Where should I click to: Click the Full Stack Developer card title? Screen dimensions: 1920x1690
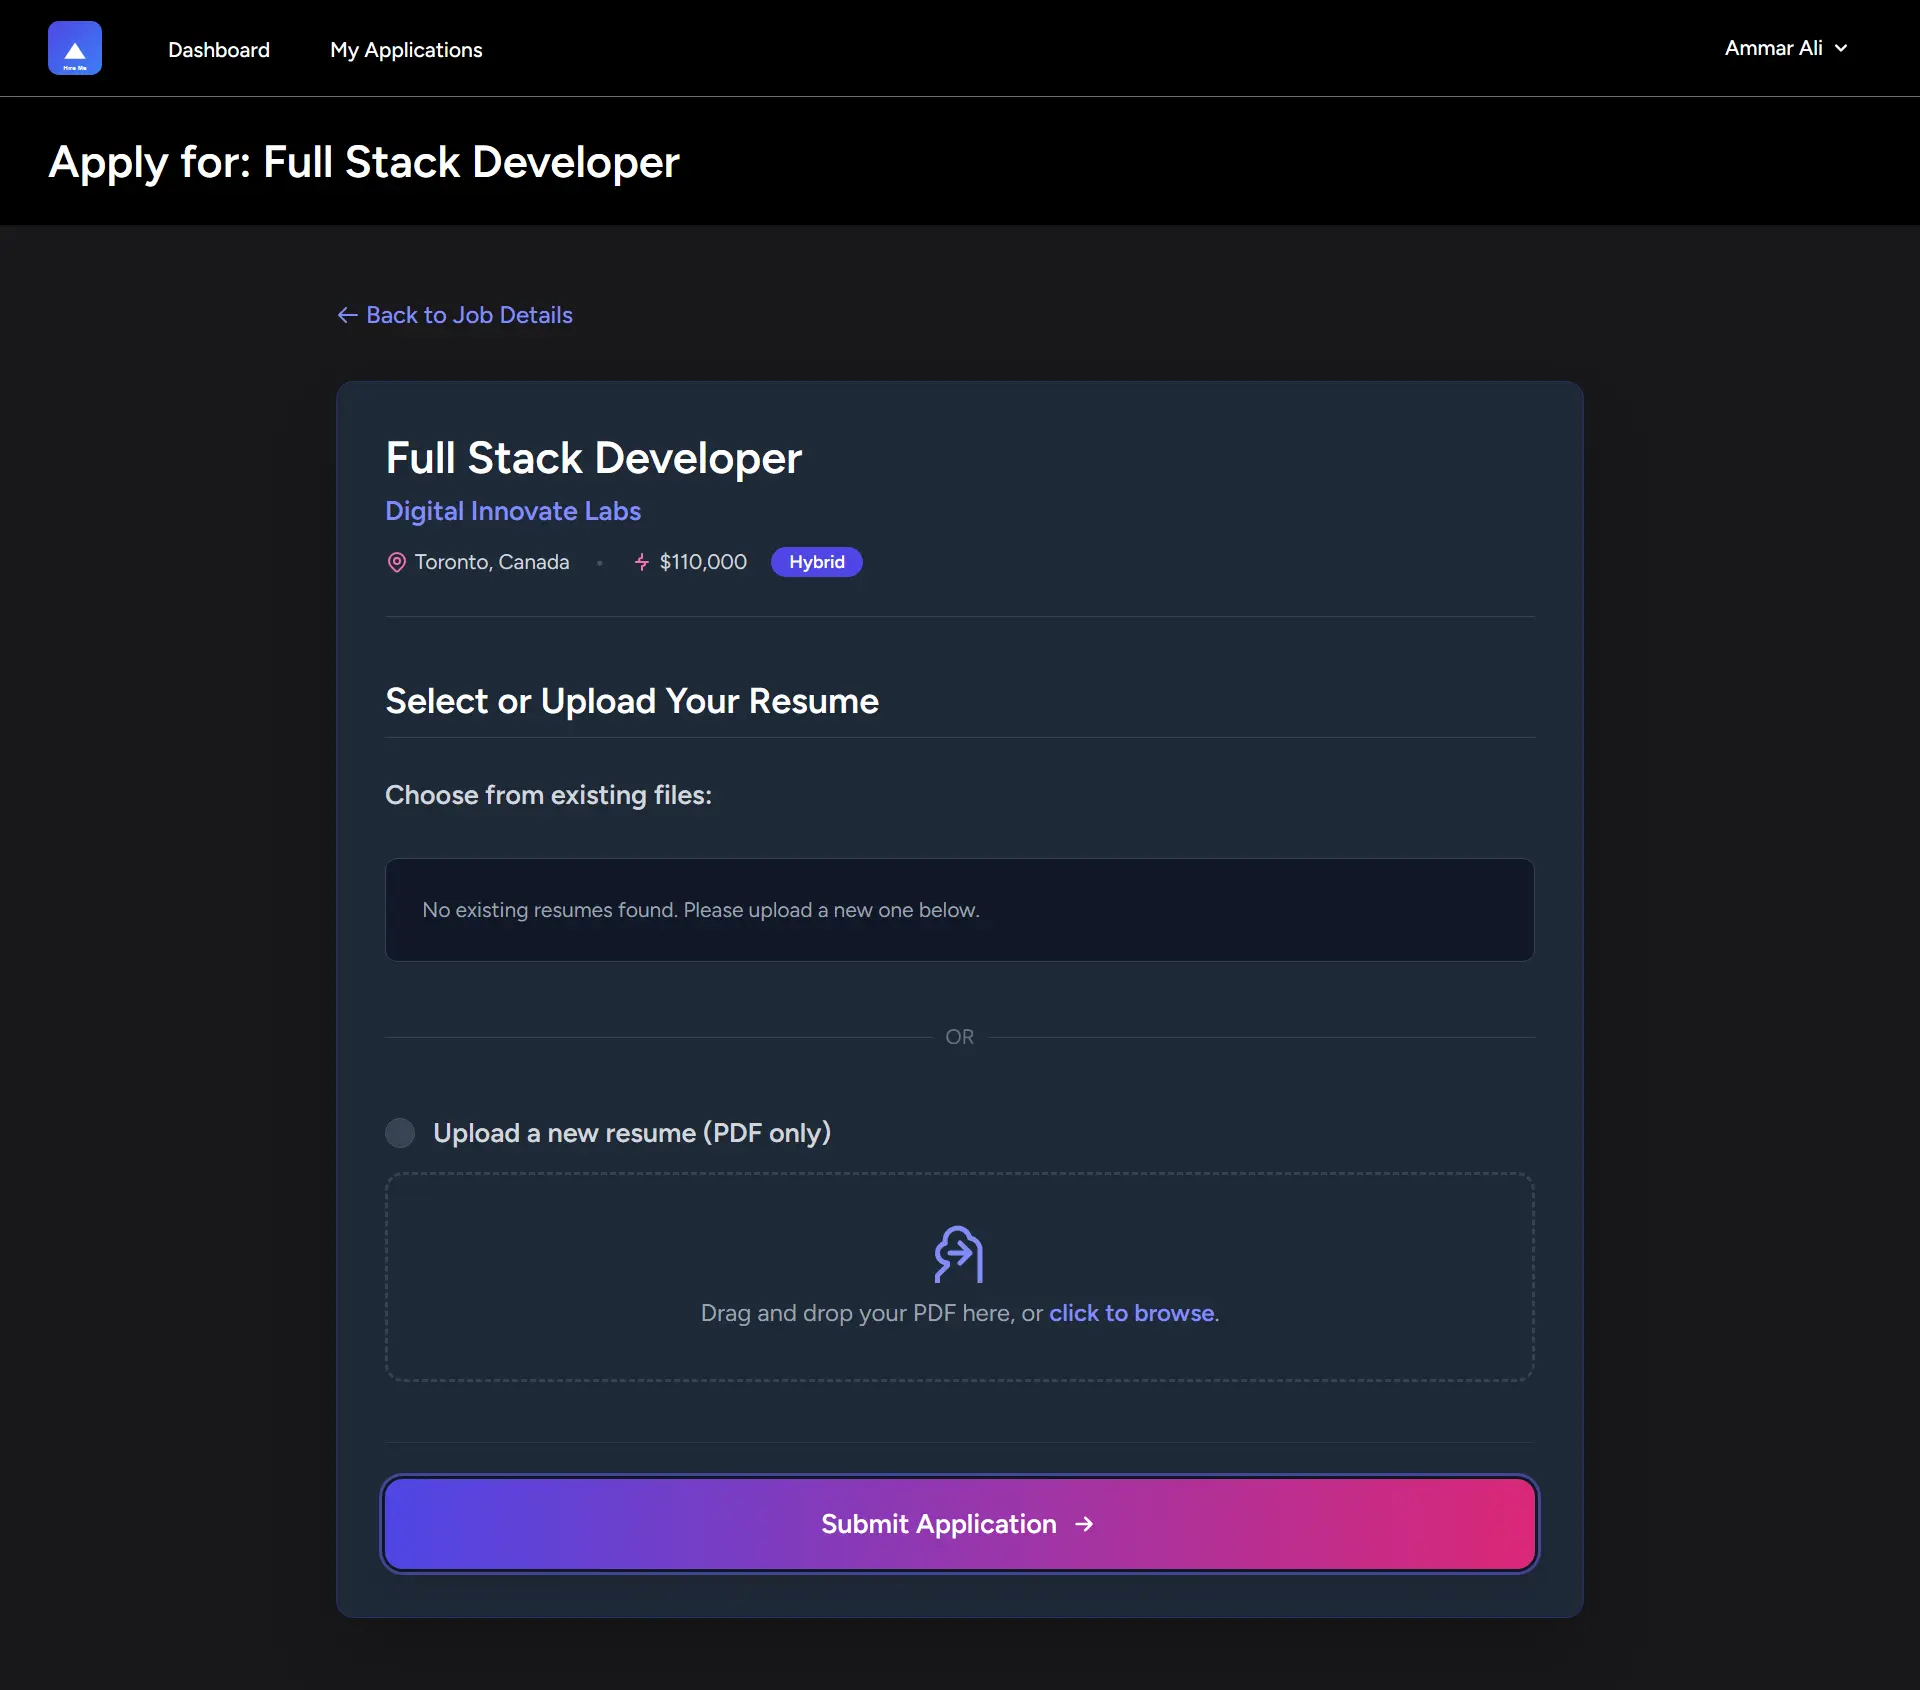593,458
